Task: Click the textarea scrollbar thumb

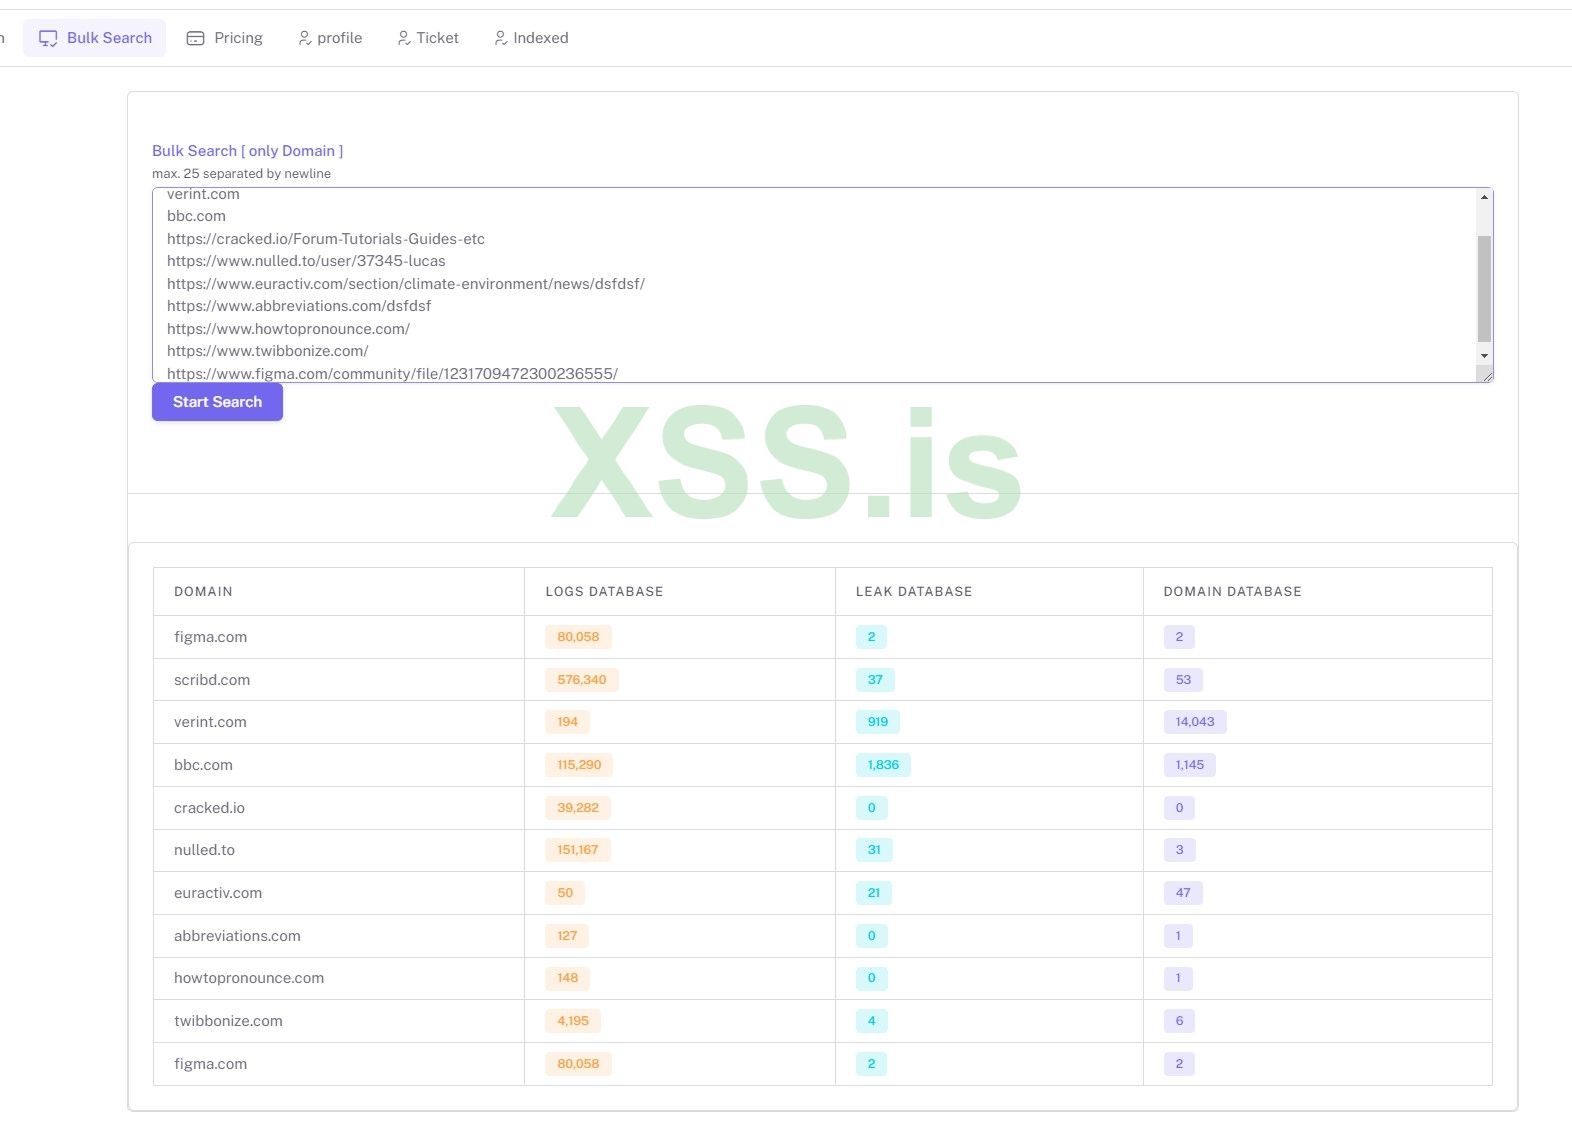Action: pyautogui.click(x=1484, y=289)
